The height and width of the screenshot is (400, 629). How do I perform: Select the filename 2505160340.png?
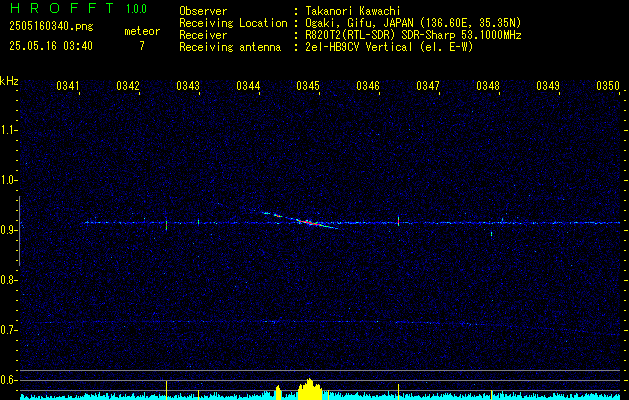(x=51, y=26)
